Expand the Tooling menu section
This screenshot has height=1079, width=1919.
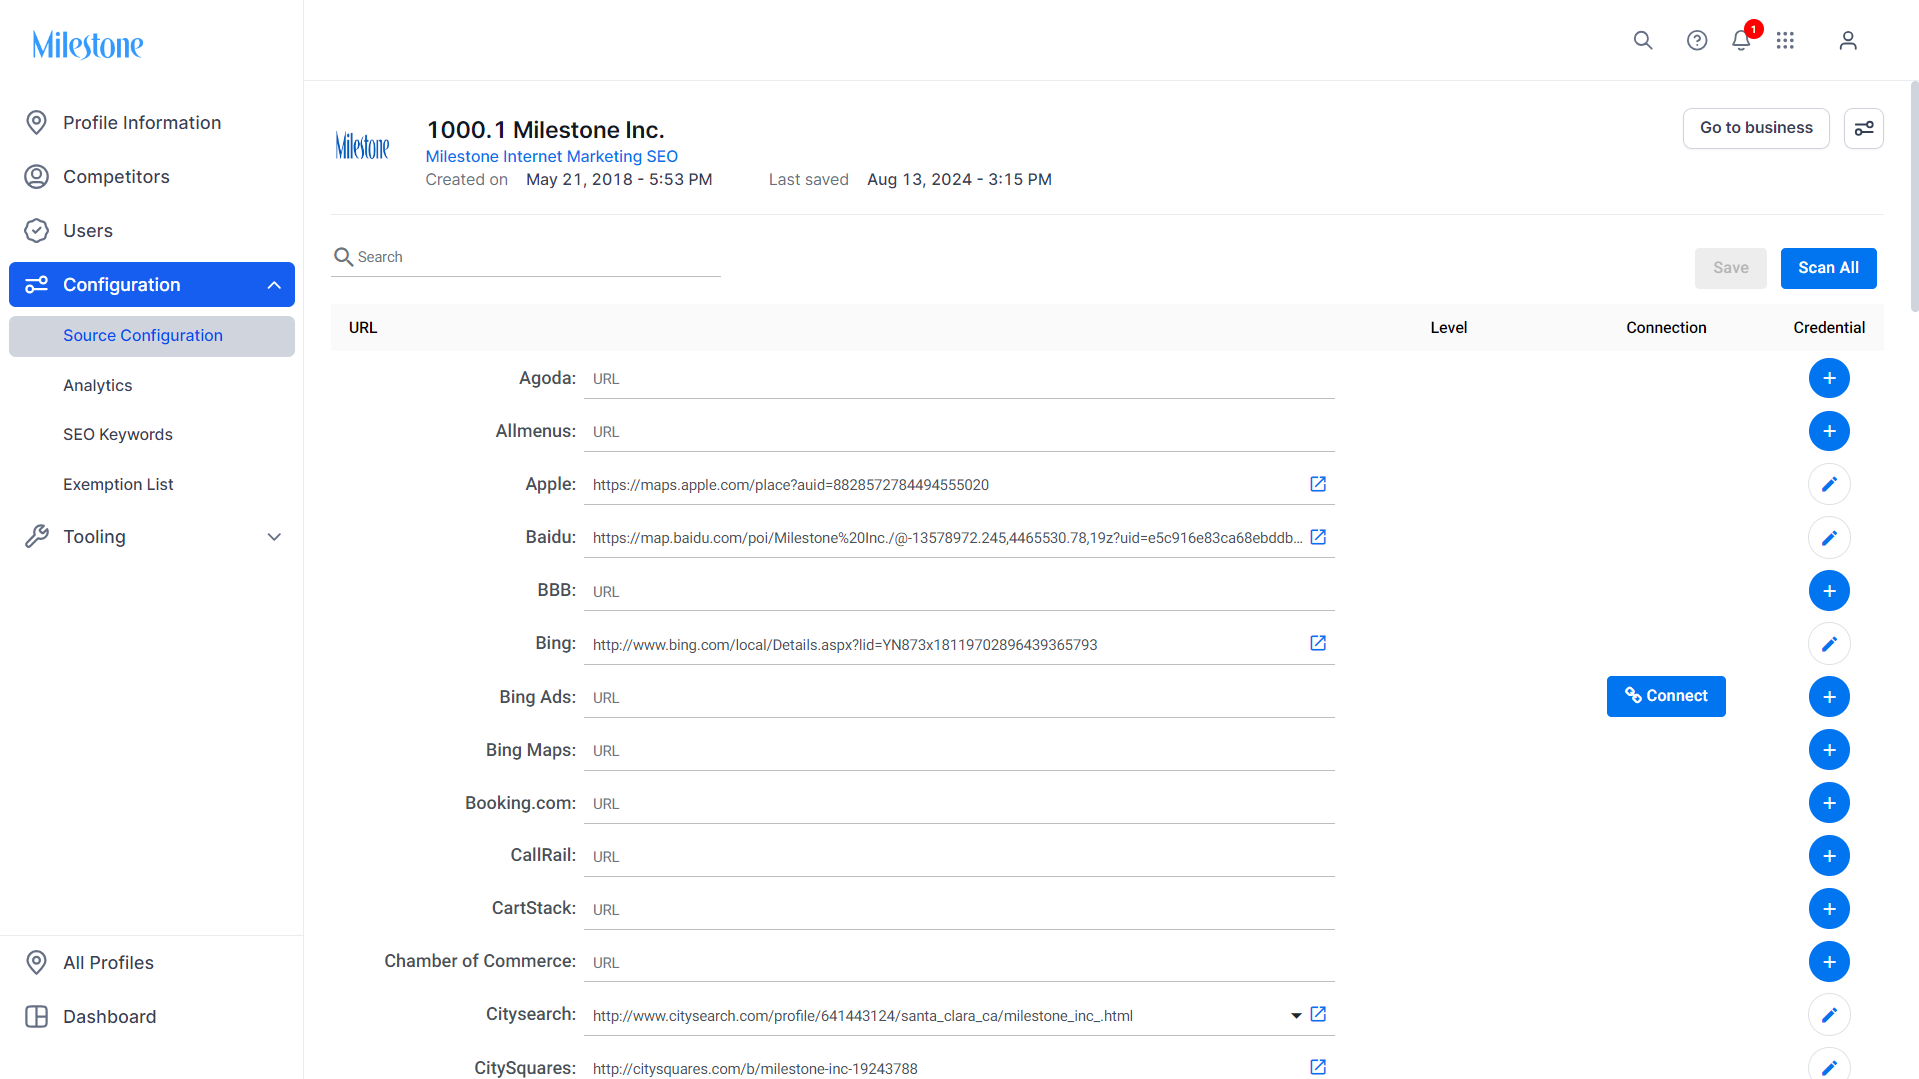pos(274,537)
